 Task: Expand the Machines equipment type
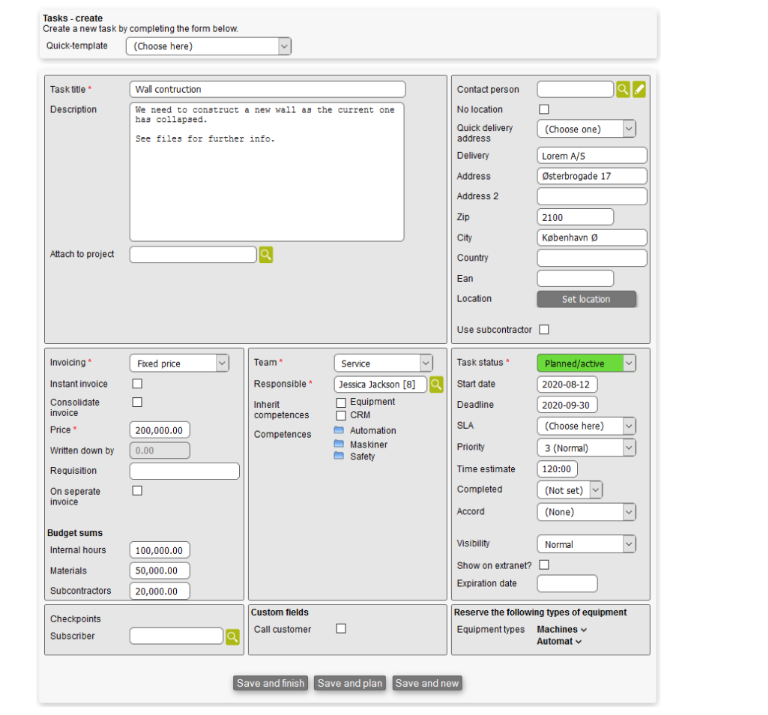click(x=562, y=630)
